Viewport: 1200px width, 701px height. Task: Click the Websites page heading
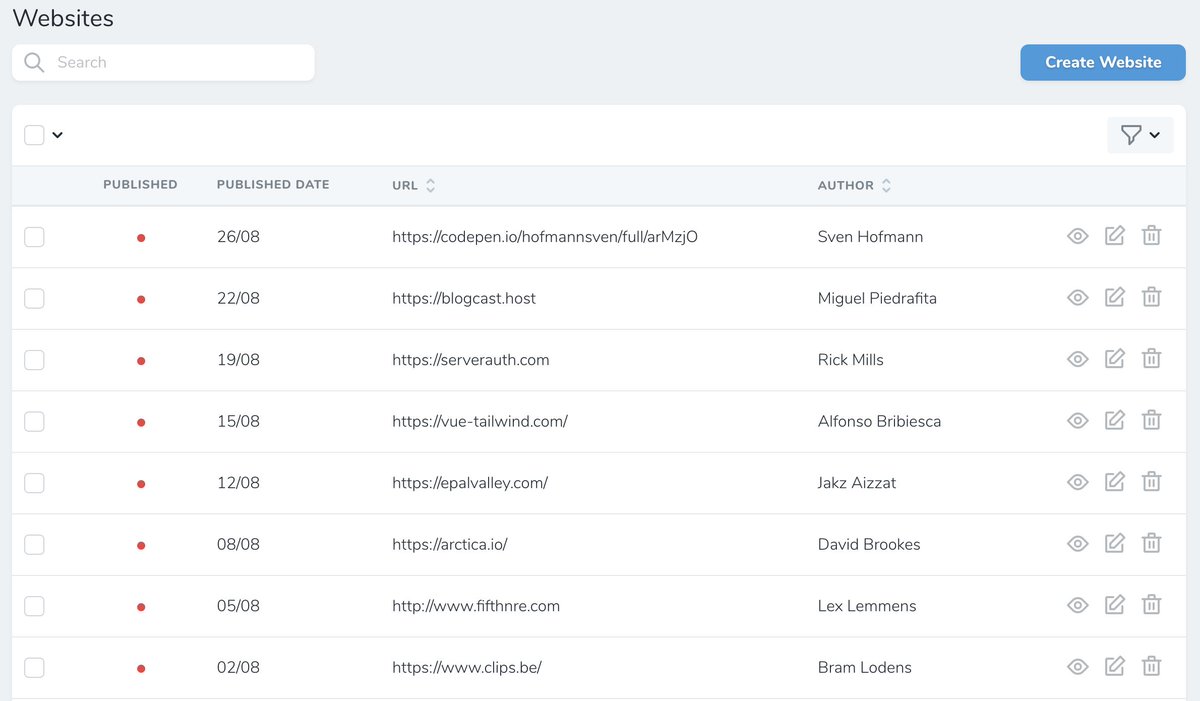pyautogui.click(x=63, y=18)
